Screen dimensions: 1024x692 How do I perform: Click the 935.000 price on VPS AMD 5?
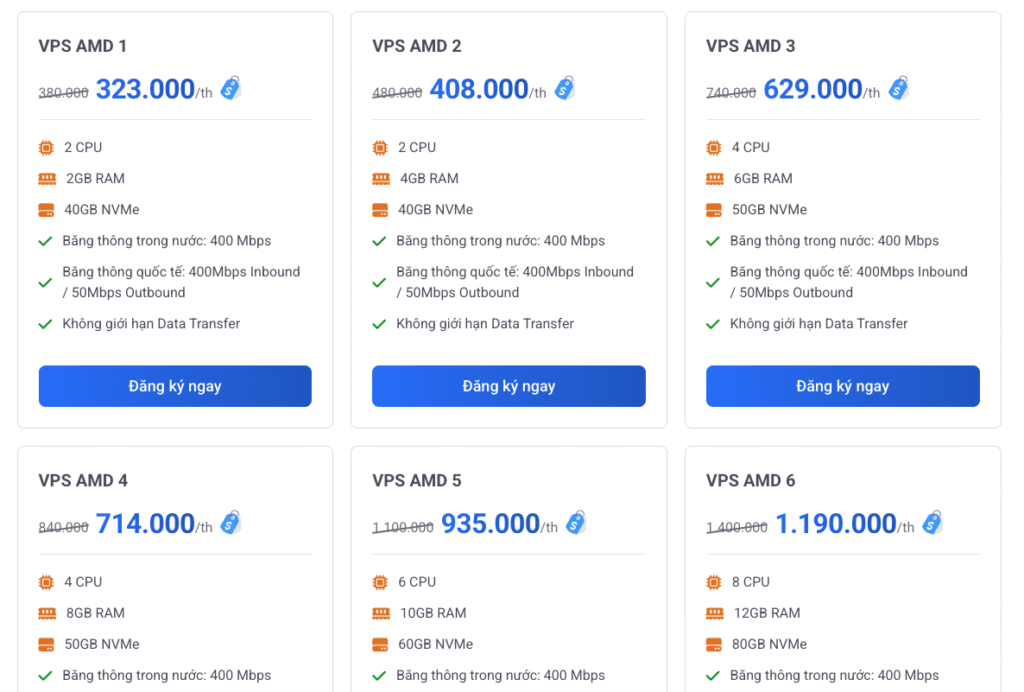[x=490, y=523]
